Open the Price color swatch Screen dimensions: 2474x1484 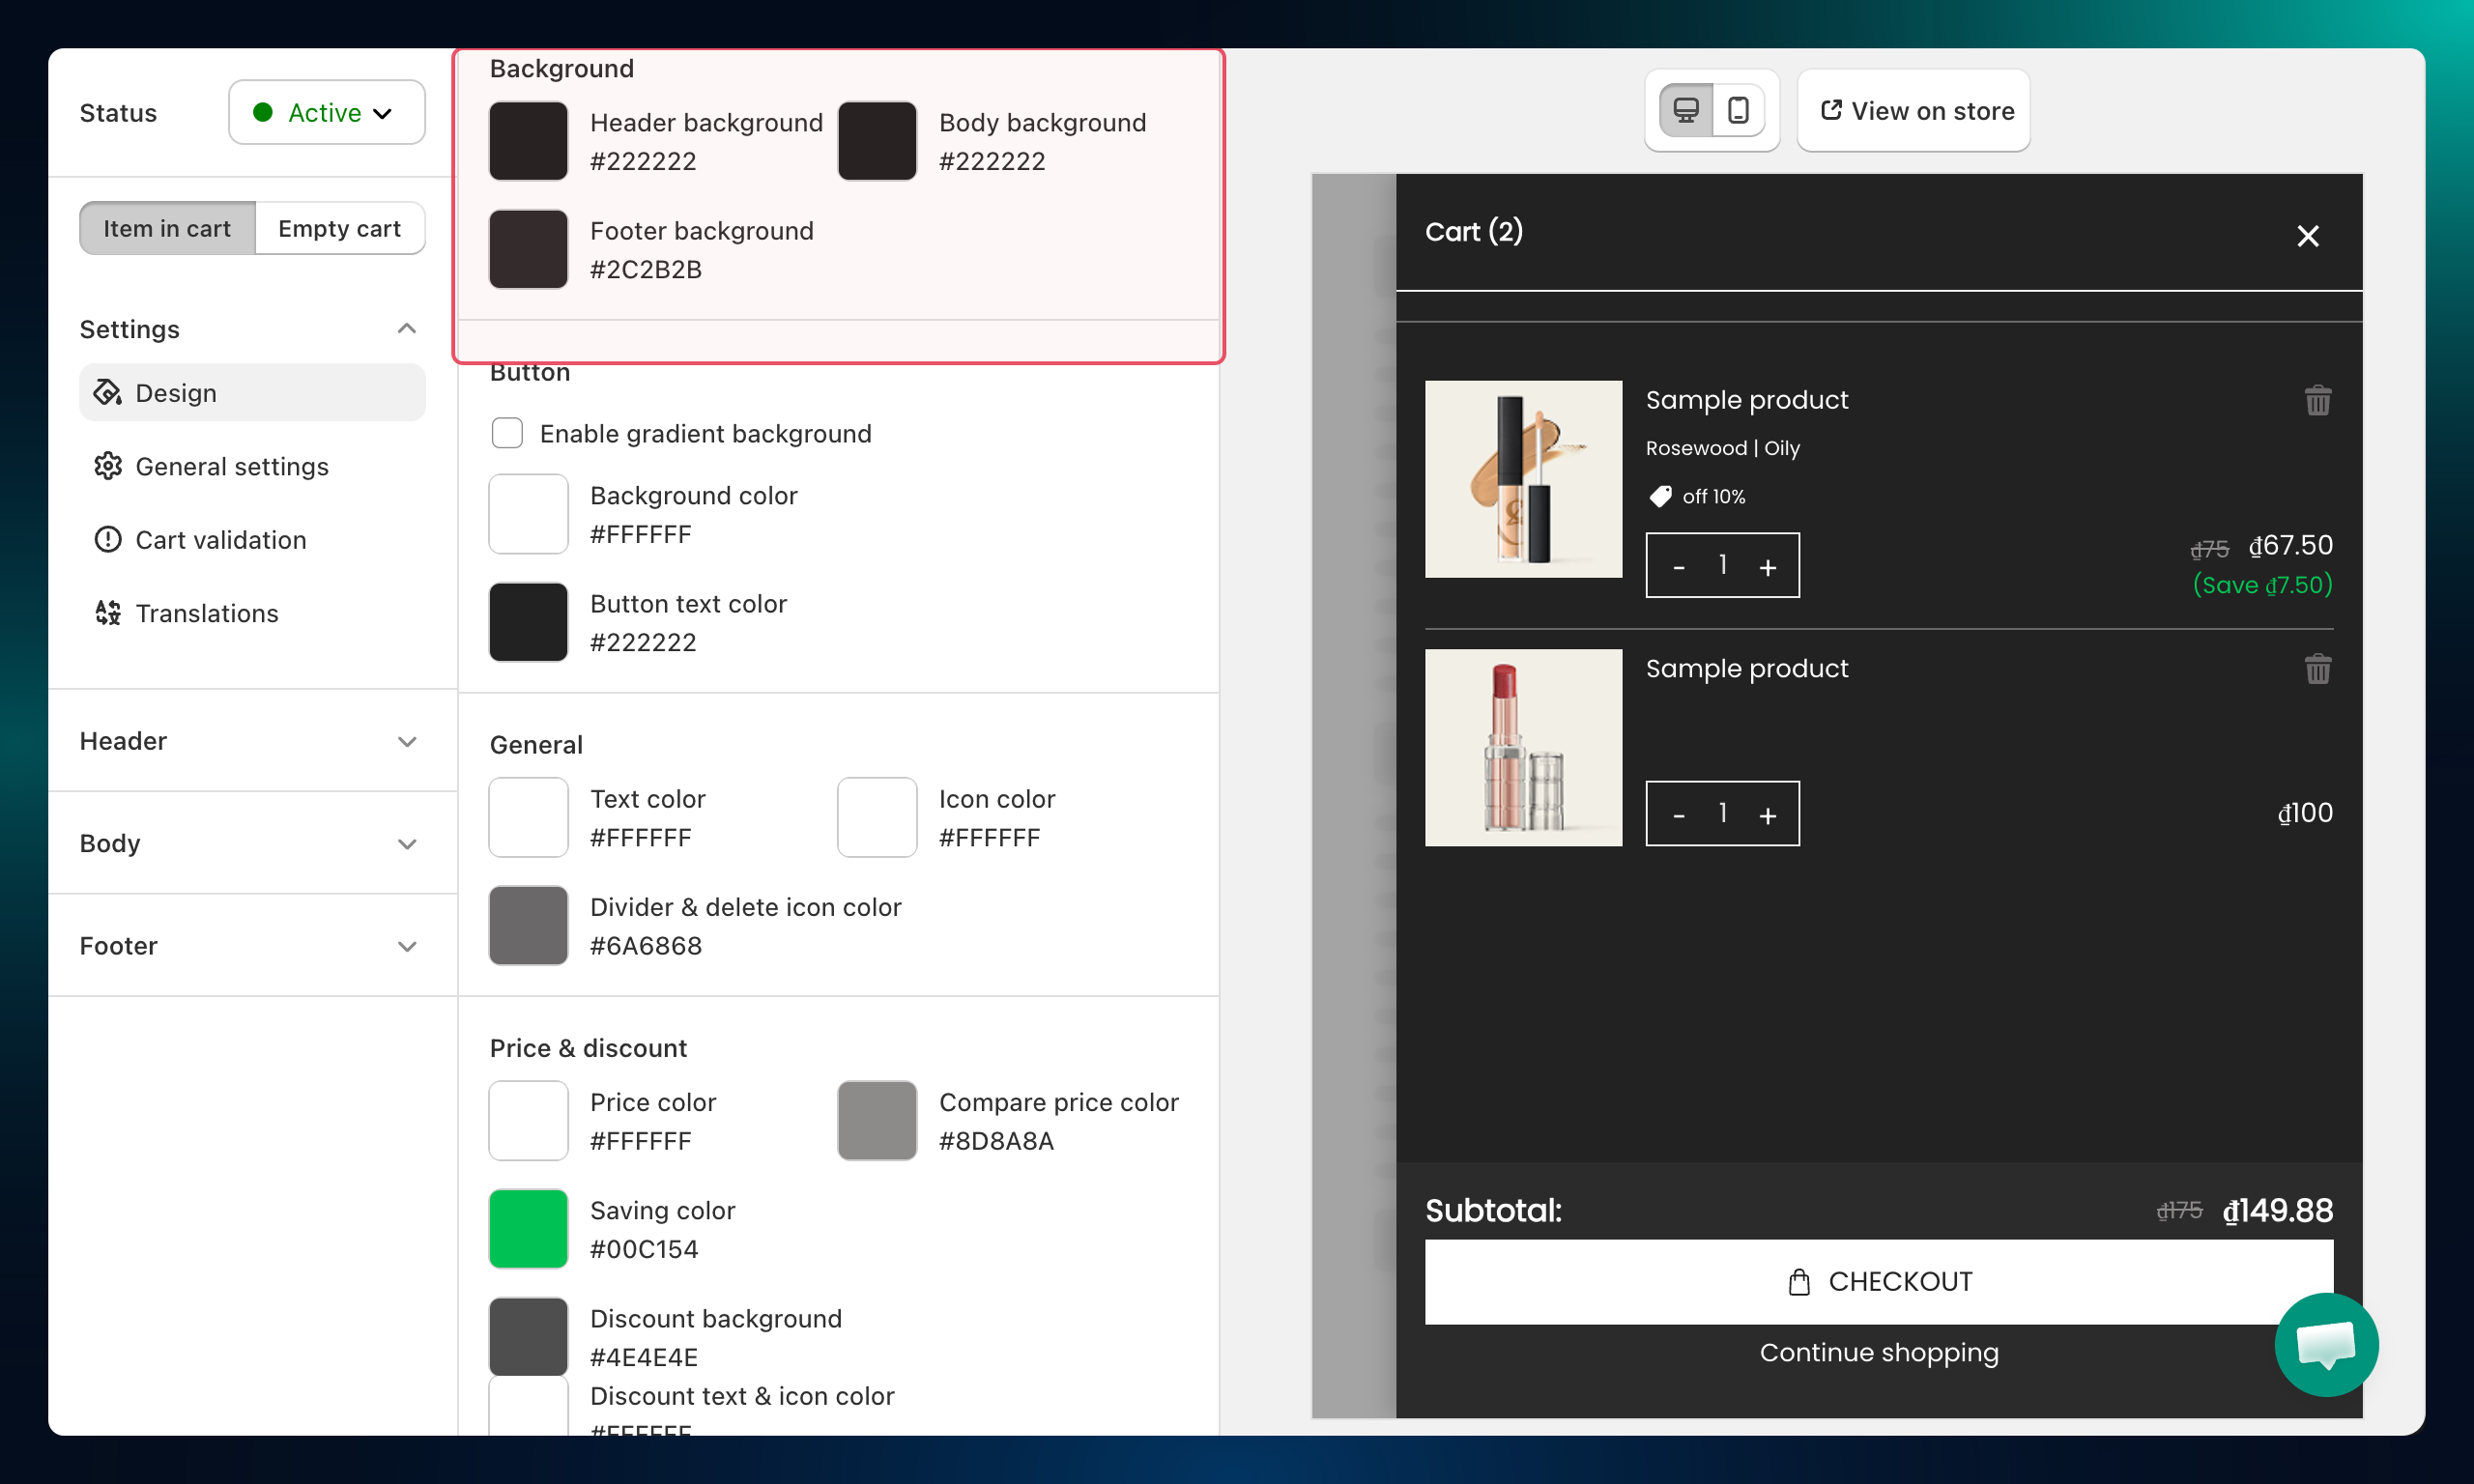click(x=528, y=1120)
